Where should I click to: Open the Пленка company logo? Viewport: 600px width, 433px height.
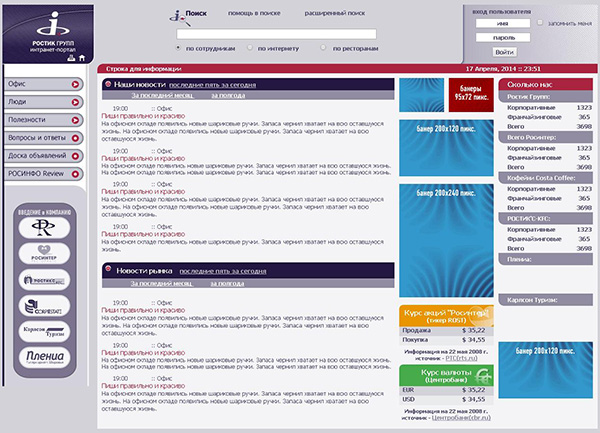(44, 357)
